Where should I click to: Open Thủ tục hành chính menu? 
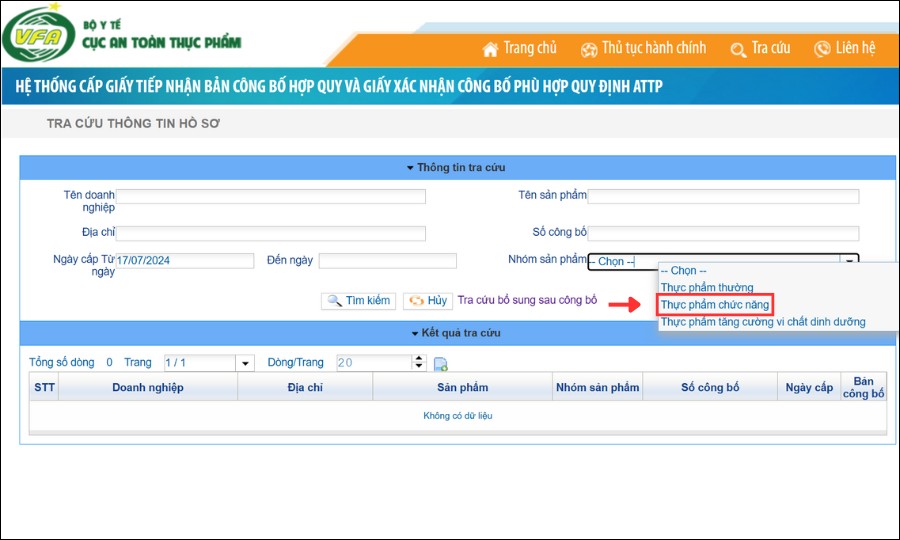654,48
